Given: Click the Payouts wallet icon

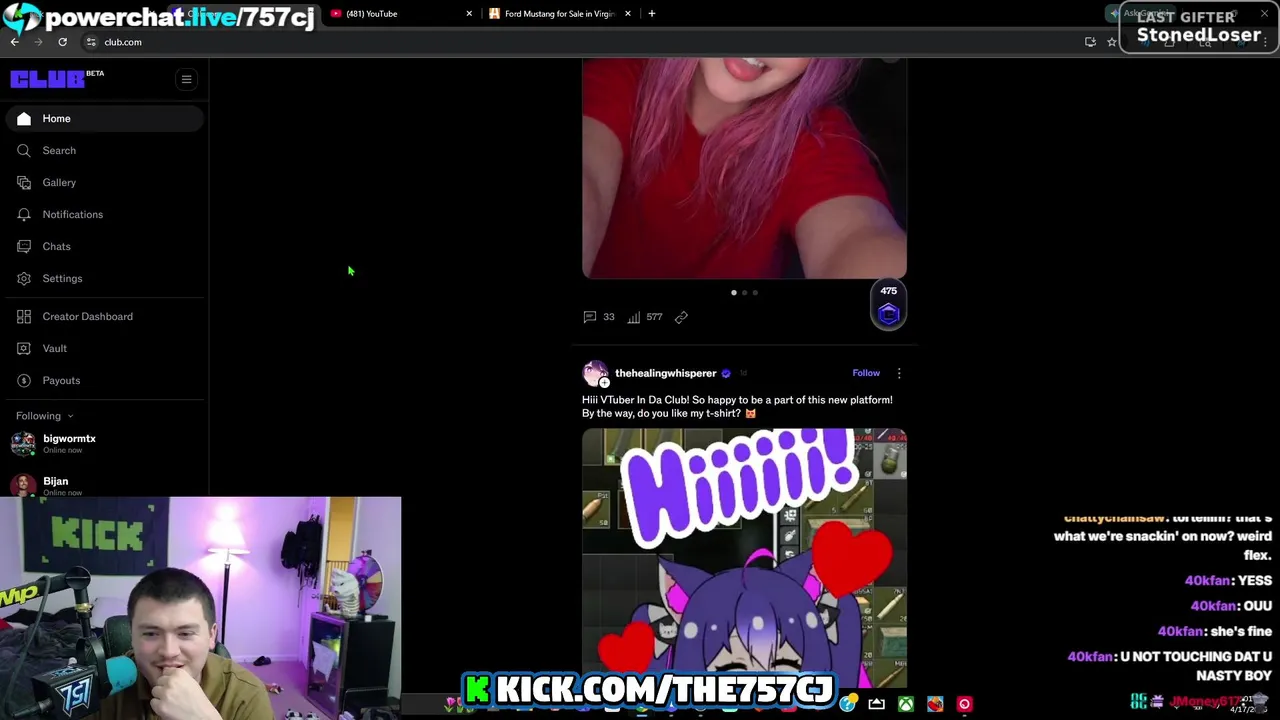Looking at the screenshot, I should [24, 380].
